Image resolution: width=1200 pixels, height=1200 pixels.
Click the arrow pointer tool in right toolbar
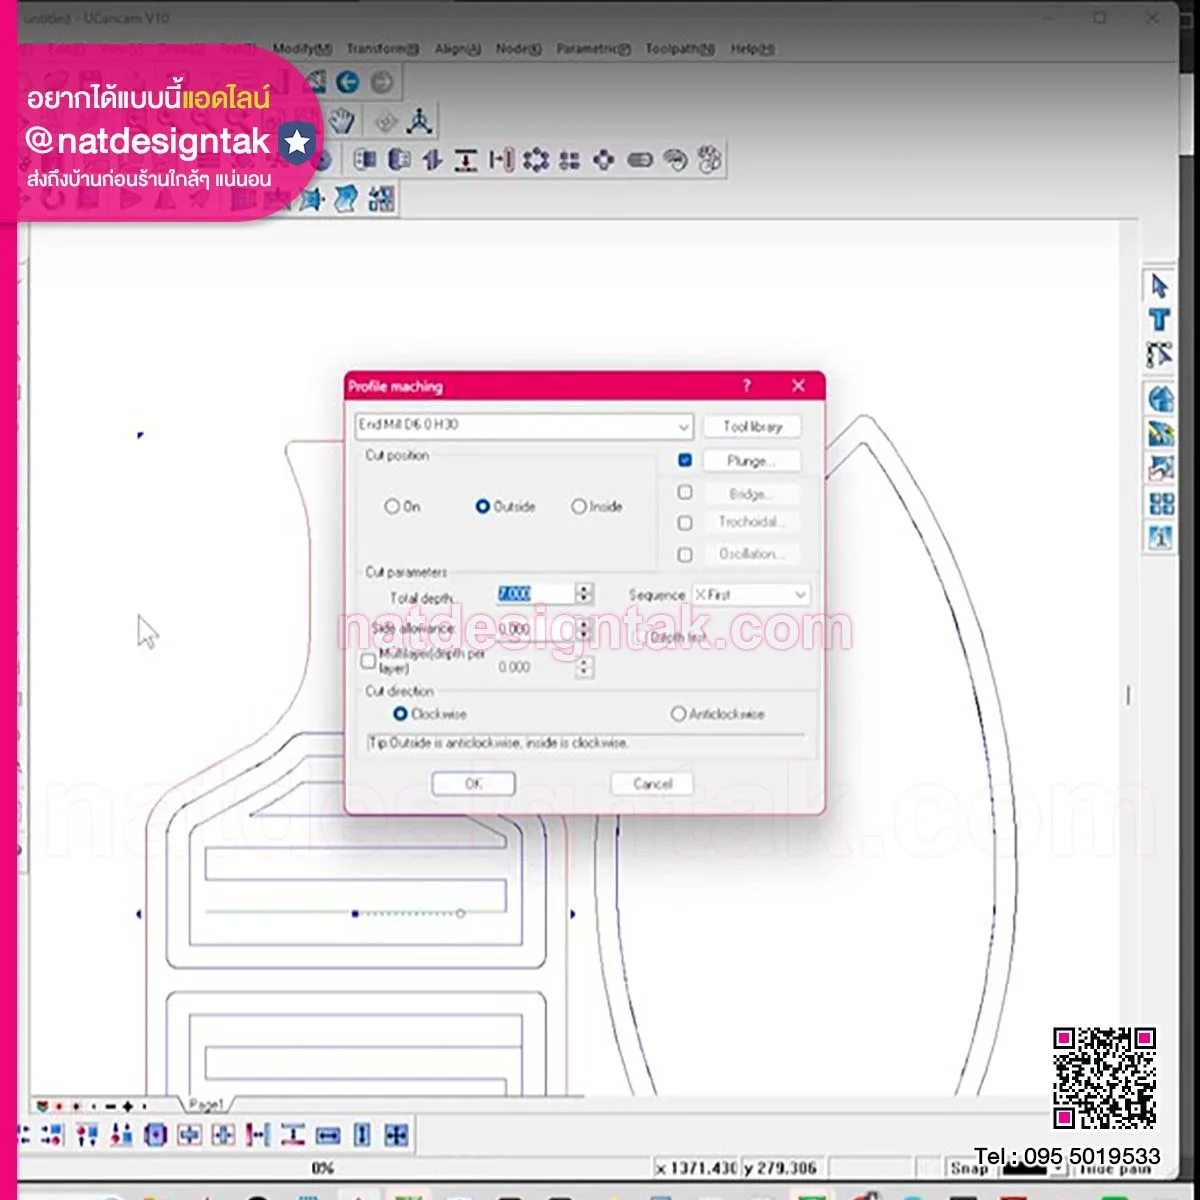tap(1159, 286)
